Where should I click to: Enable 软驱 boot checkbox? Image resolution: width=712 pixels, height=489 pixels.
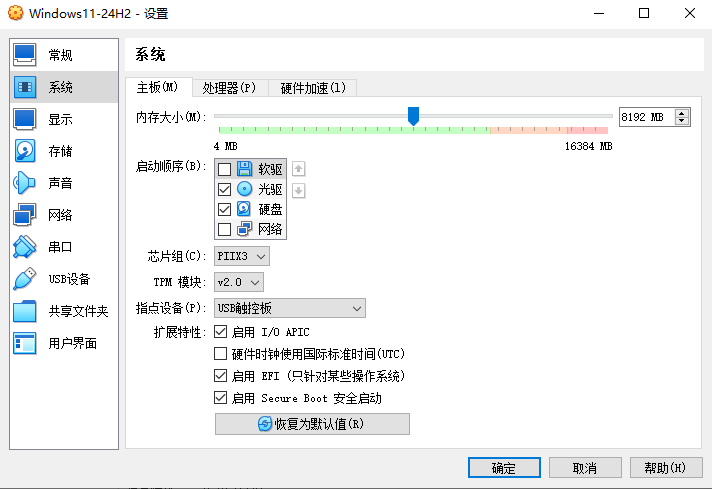[x=224, y=169]
